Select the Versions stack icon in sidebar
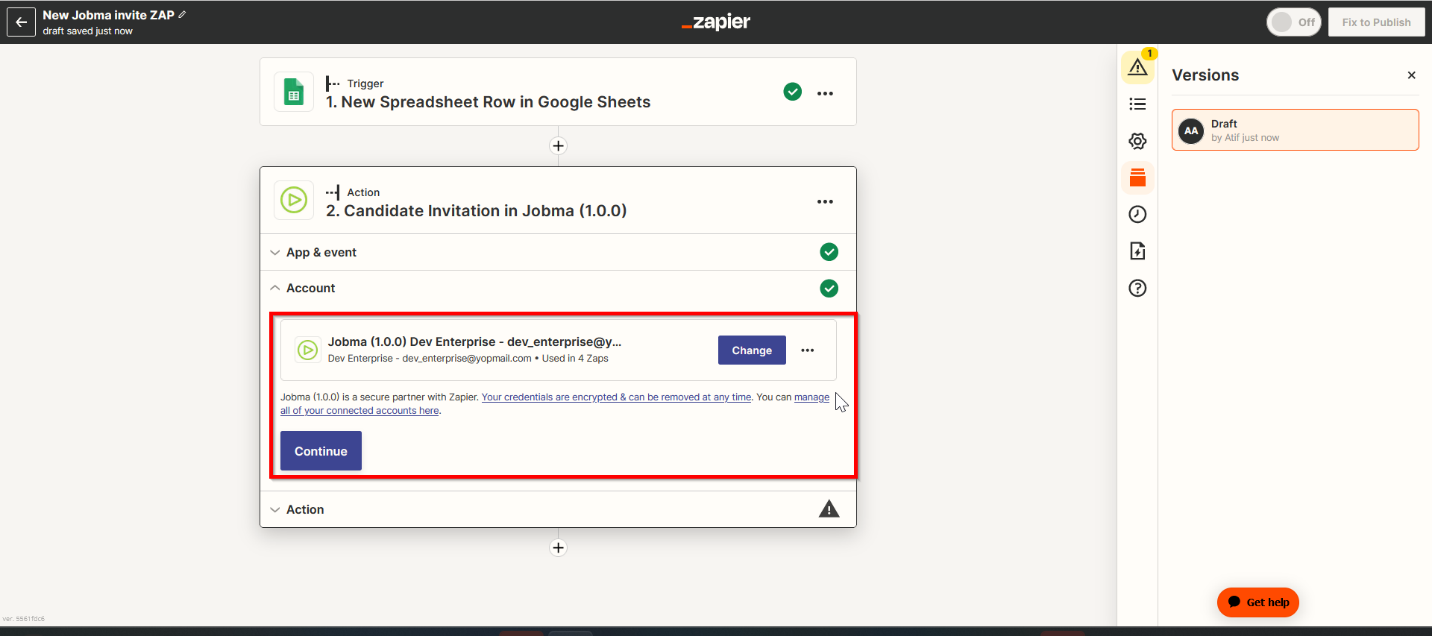The height and width of the screenshot is (636, 1432). (x=1137, y=178)
